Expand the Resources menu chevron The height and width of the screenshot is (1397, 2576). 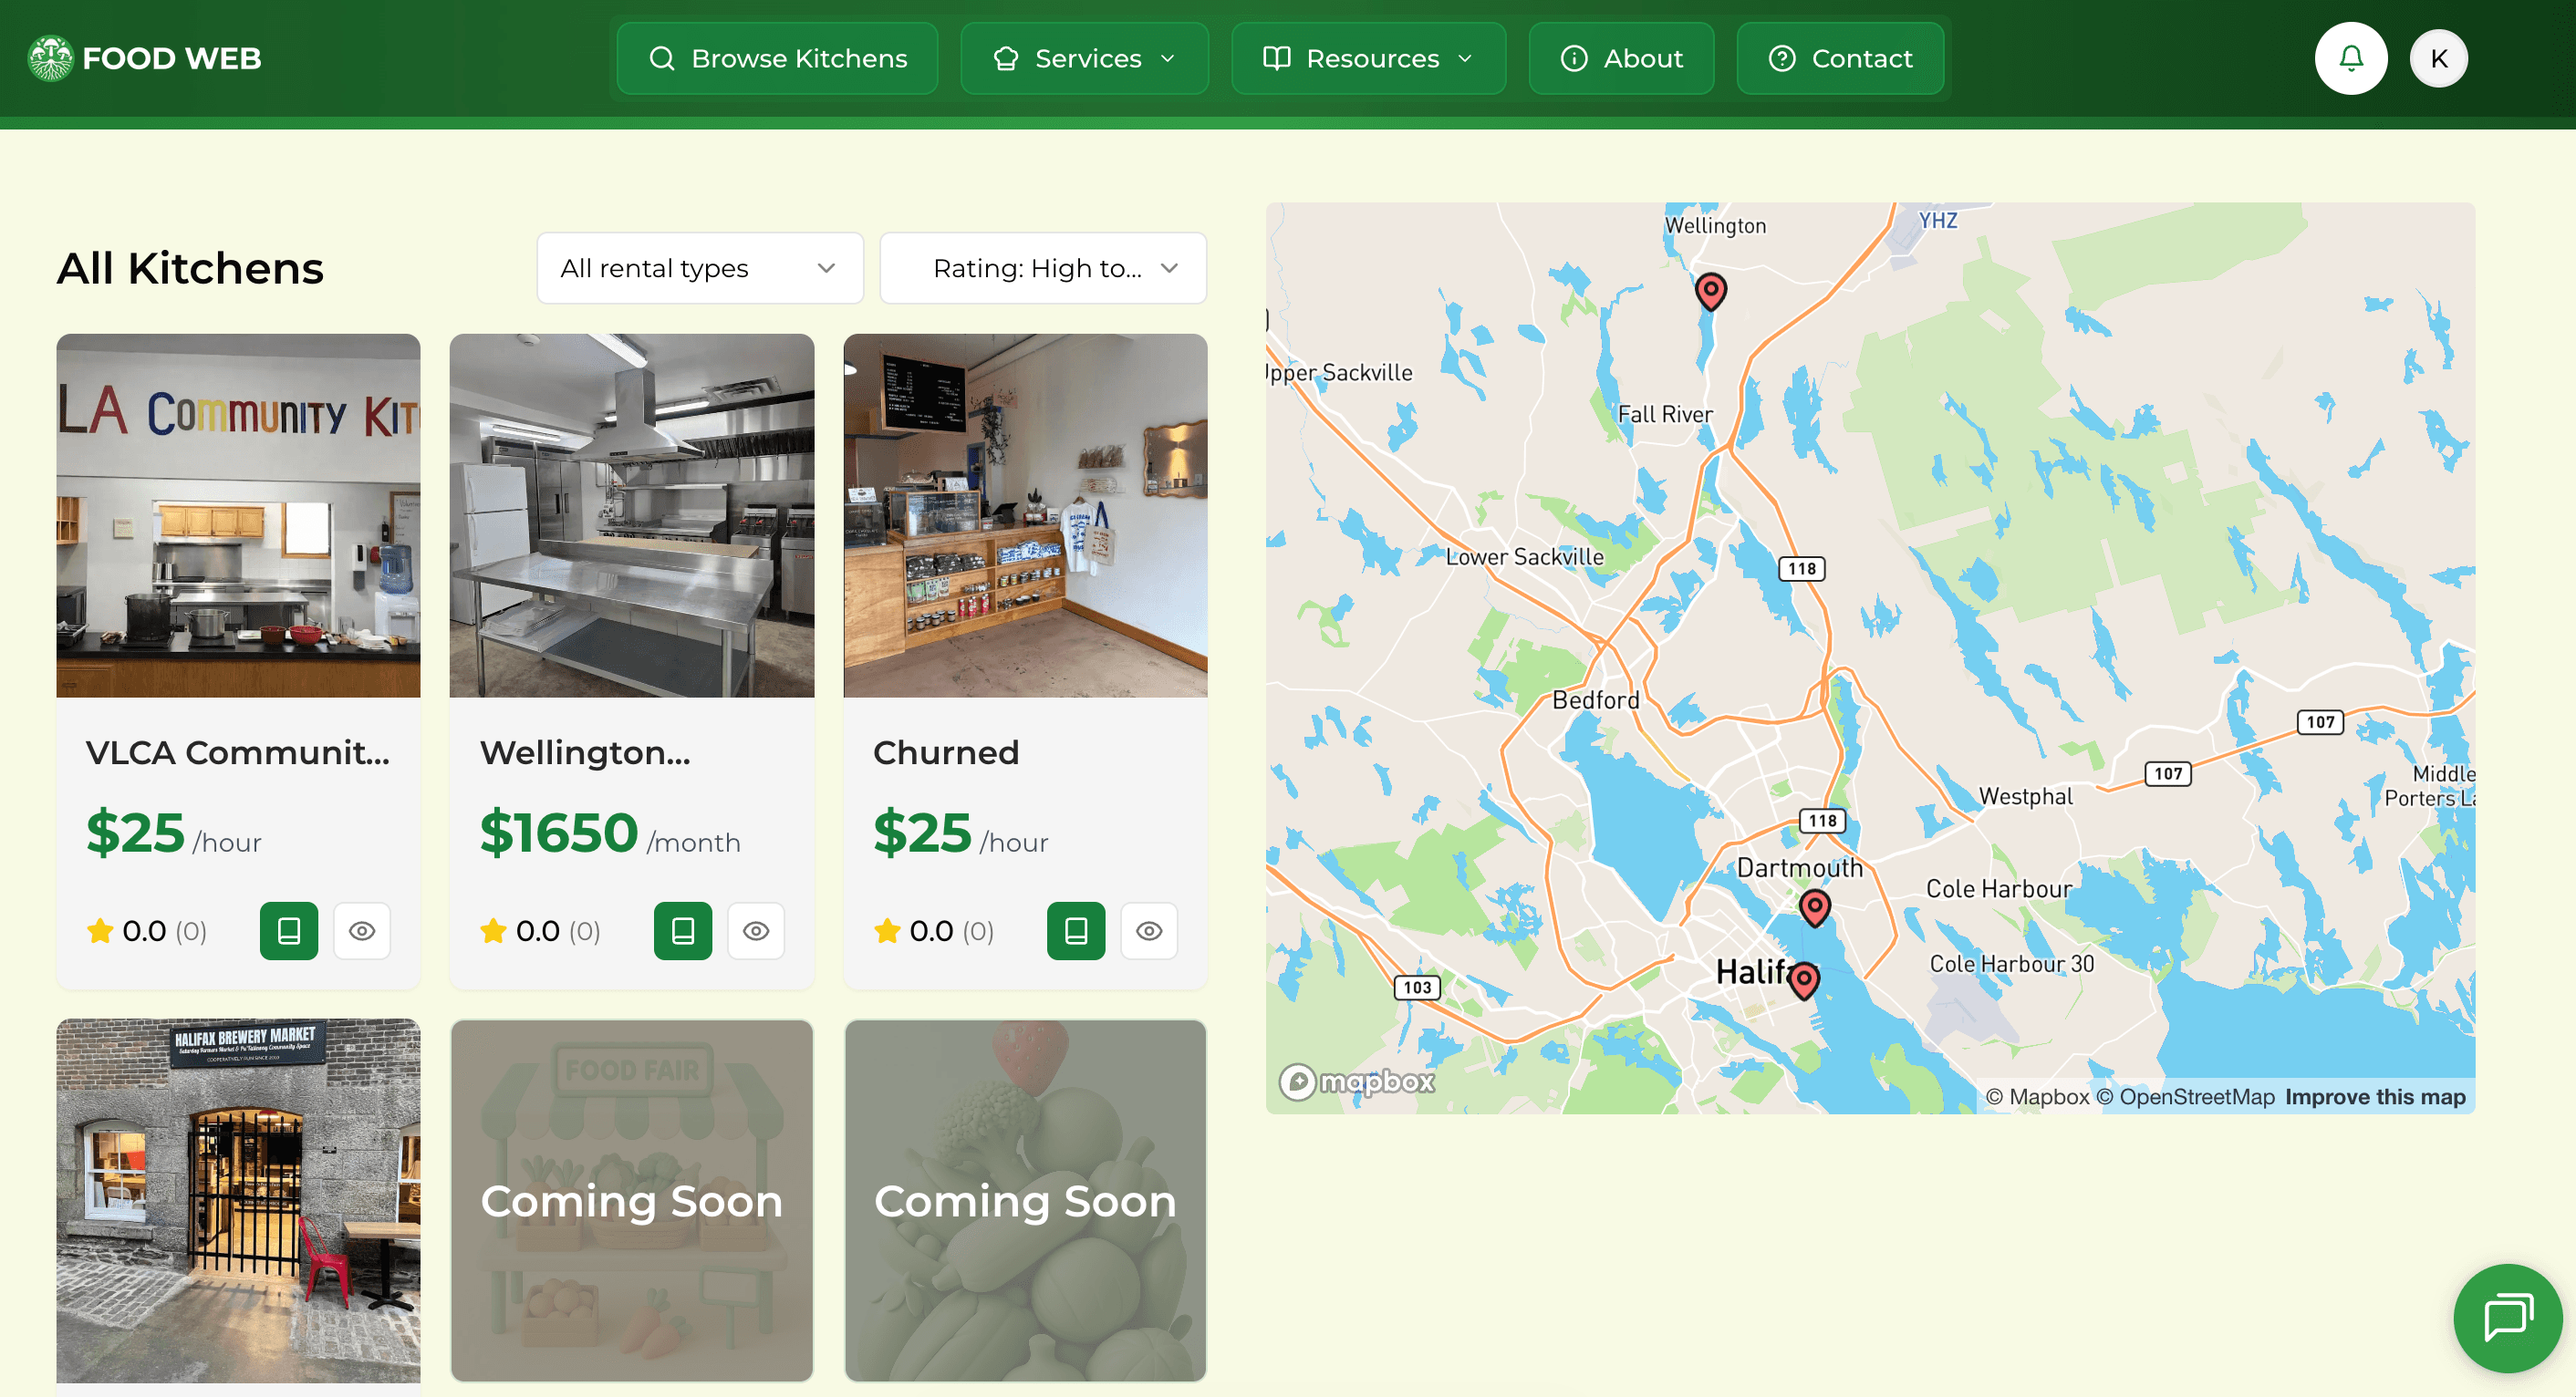1465,58
